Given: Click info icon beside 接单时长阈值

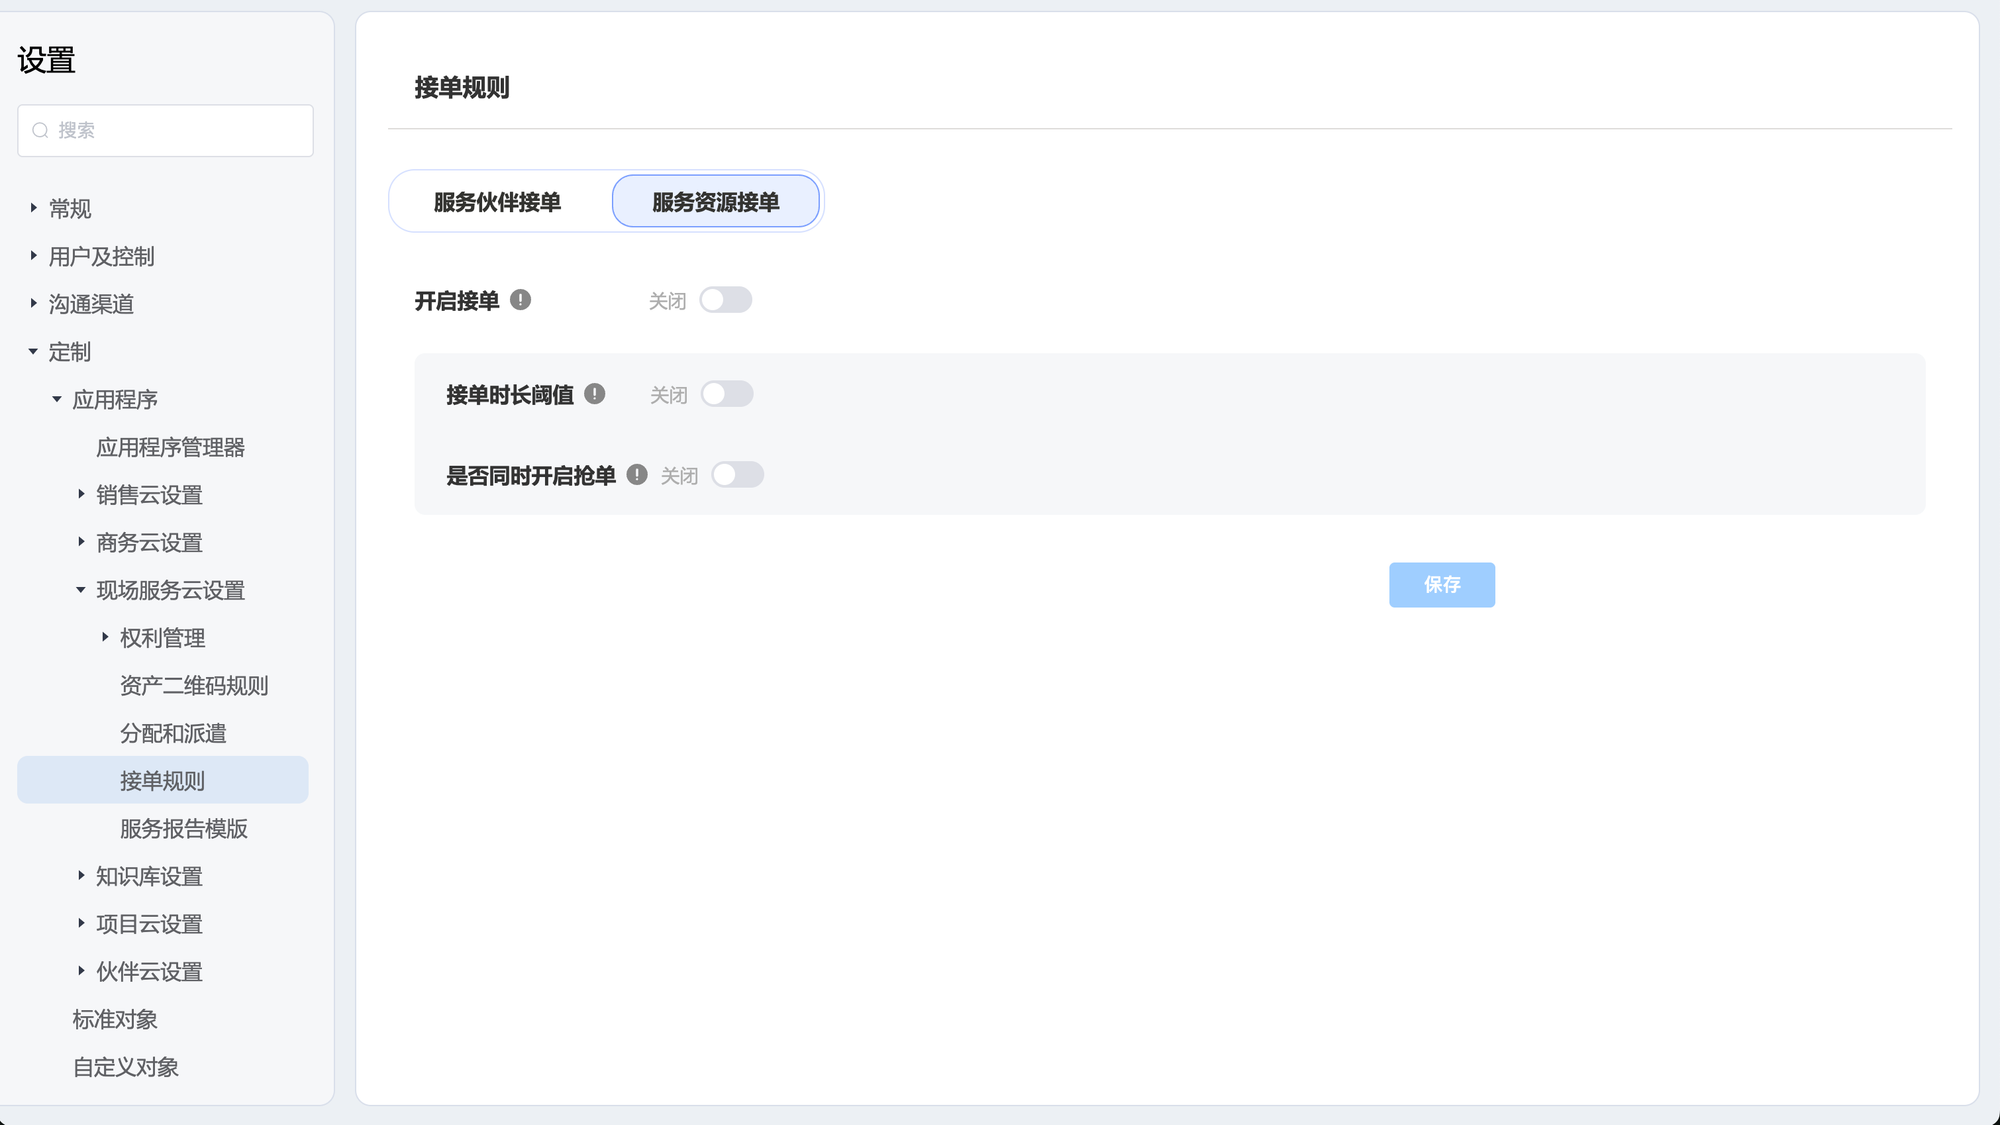Looking at the screenshot, I should [595, 394].
